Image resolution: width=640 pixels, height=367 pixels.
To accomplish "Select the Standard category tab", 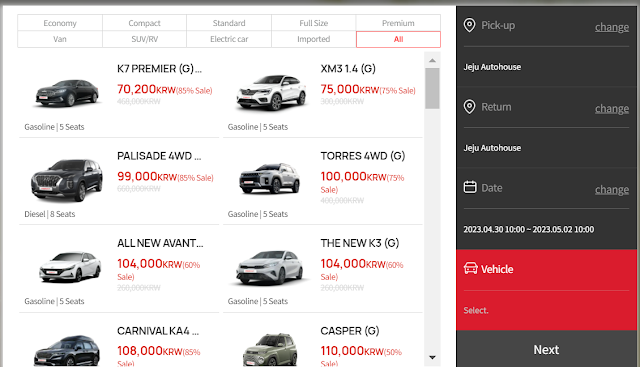I will click(x=229, y=23).
